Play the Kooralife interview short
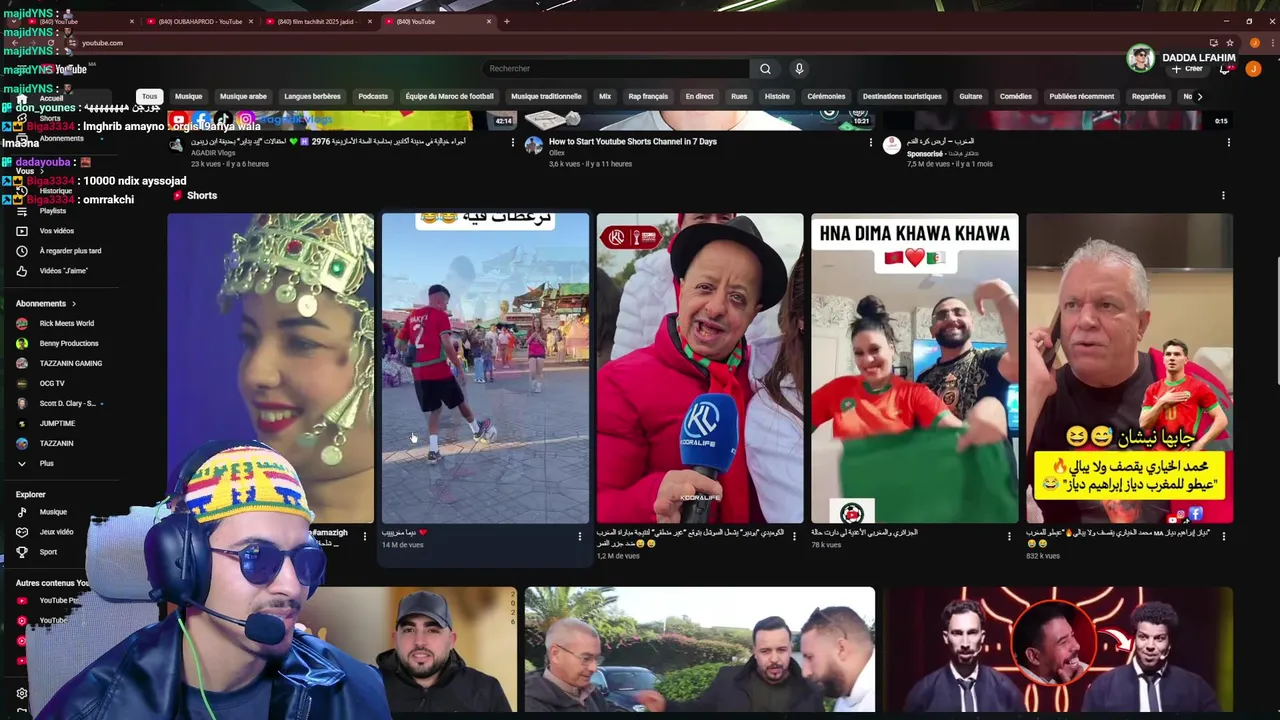This screenshot has width=1280, height=720. [x=700, y=368]
